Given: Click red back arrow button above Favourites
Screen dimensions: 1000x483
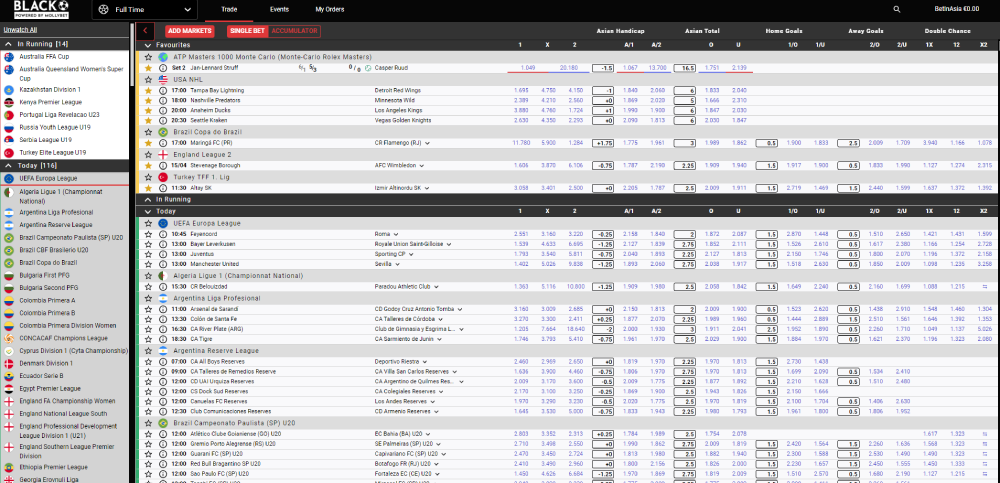Looking at the screenshot, I should [x=145, y=30].
